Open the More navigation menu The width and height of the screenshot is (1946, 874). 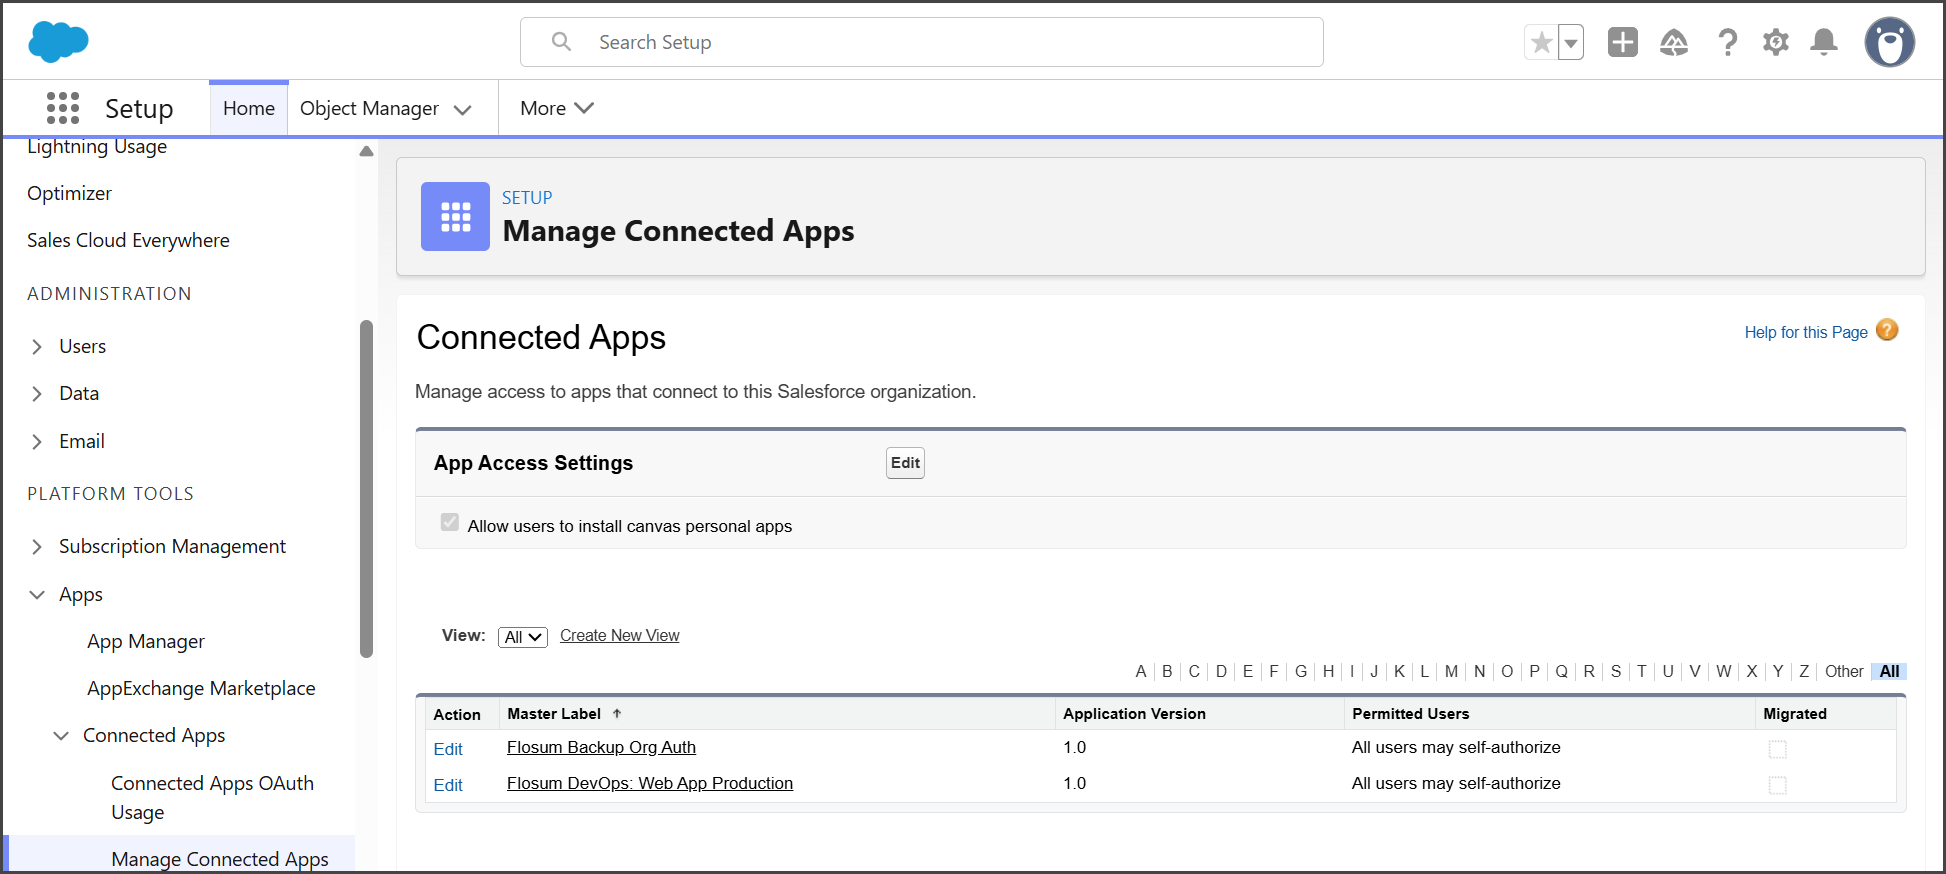point(556,108)
